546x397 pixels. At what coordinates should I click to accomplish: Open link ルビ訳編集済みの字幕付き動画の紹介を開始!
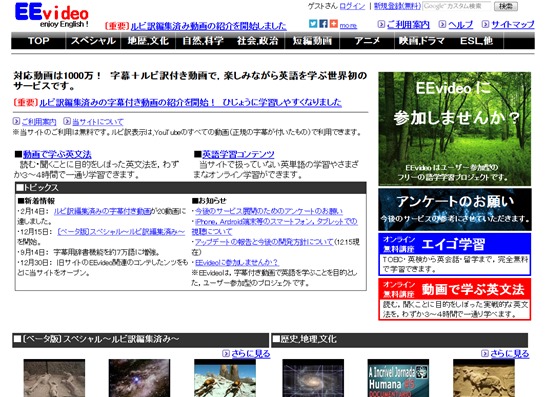(x=190, y=102)
